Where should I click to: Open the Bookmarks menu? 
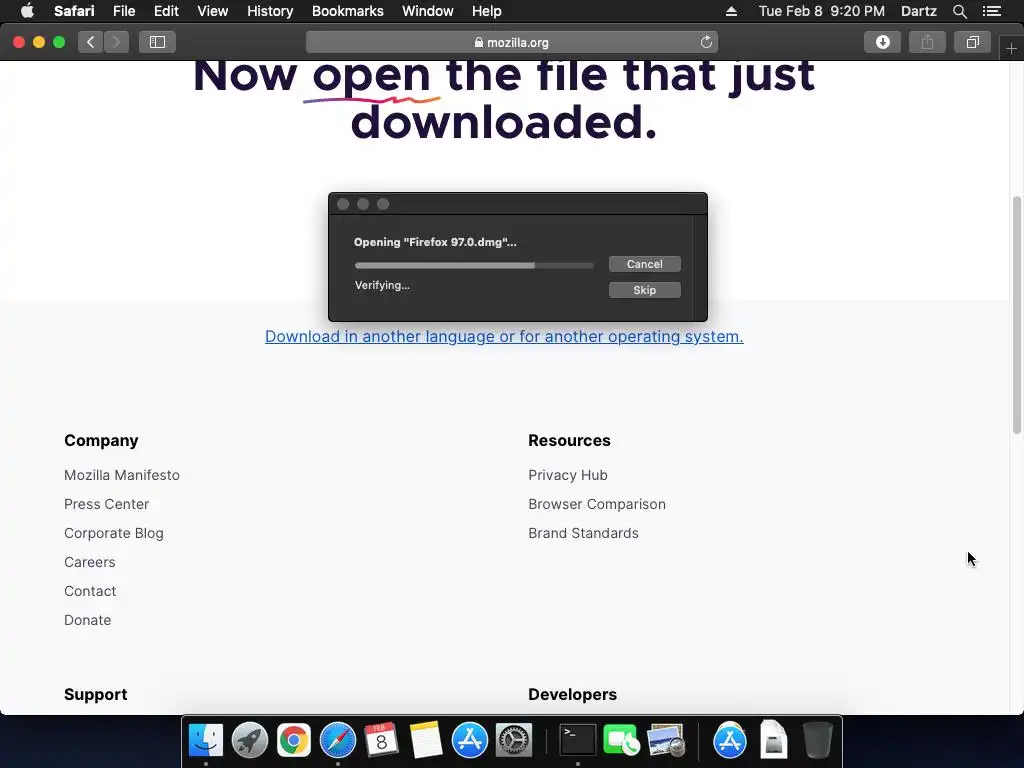347,11
